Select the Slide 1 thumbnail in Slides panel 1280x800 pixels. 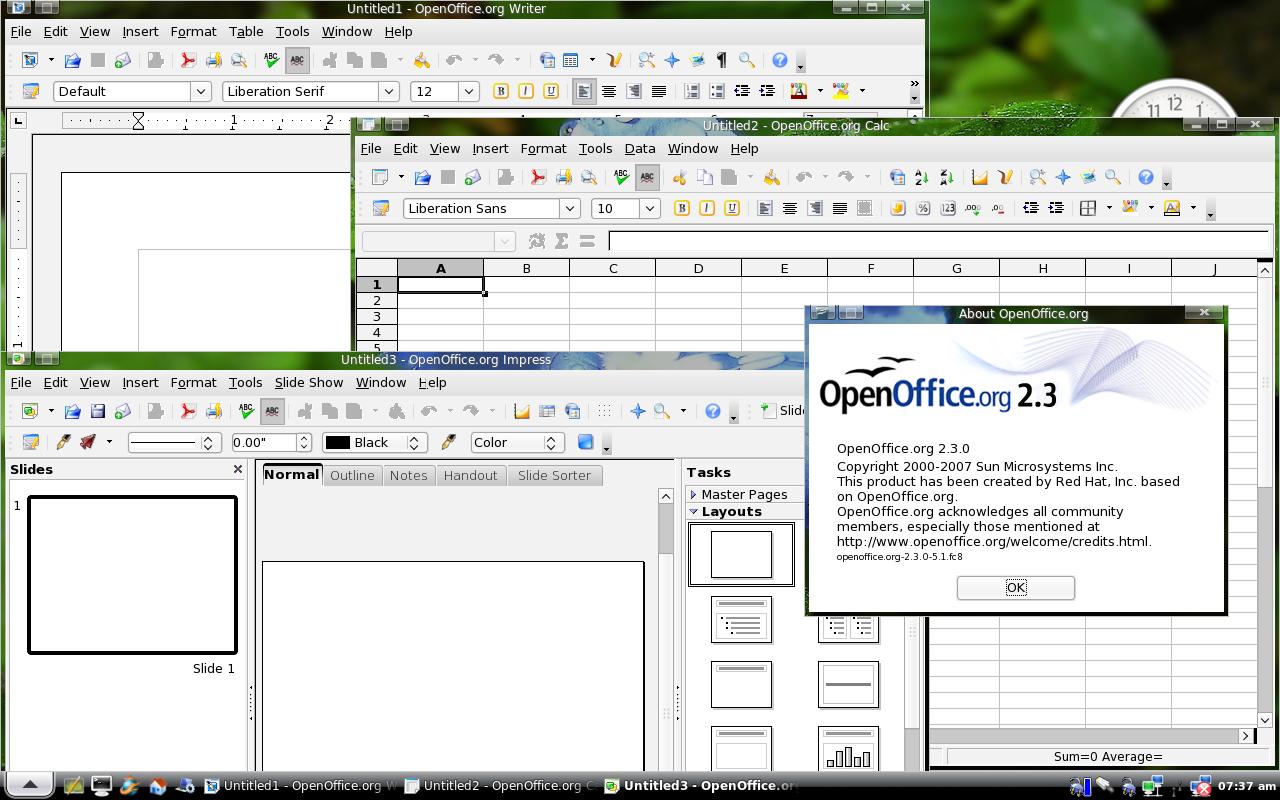[x=132, y=575]
